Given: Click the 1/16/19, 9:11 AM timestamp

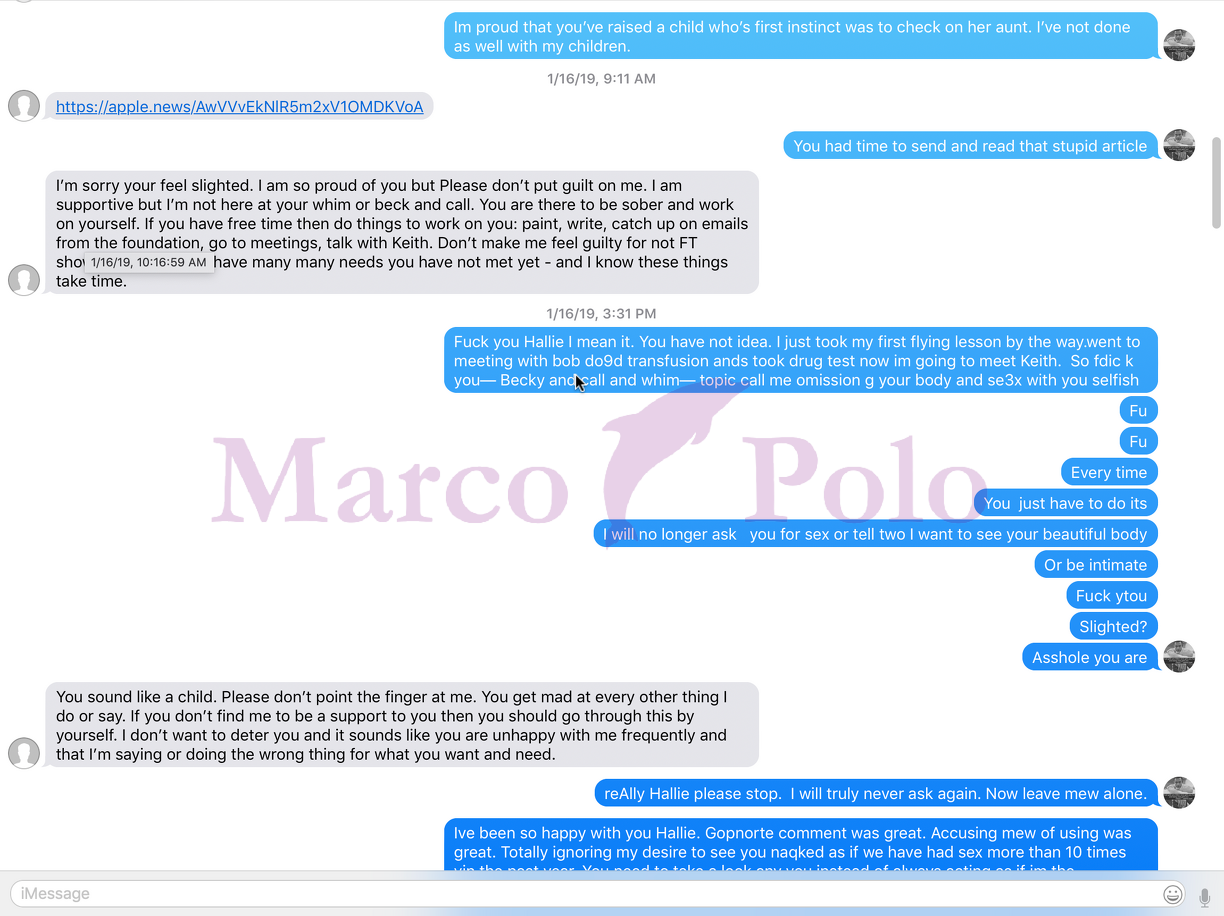Looking at the screenshot, I should click(x=601, y=78).
